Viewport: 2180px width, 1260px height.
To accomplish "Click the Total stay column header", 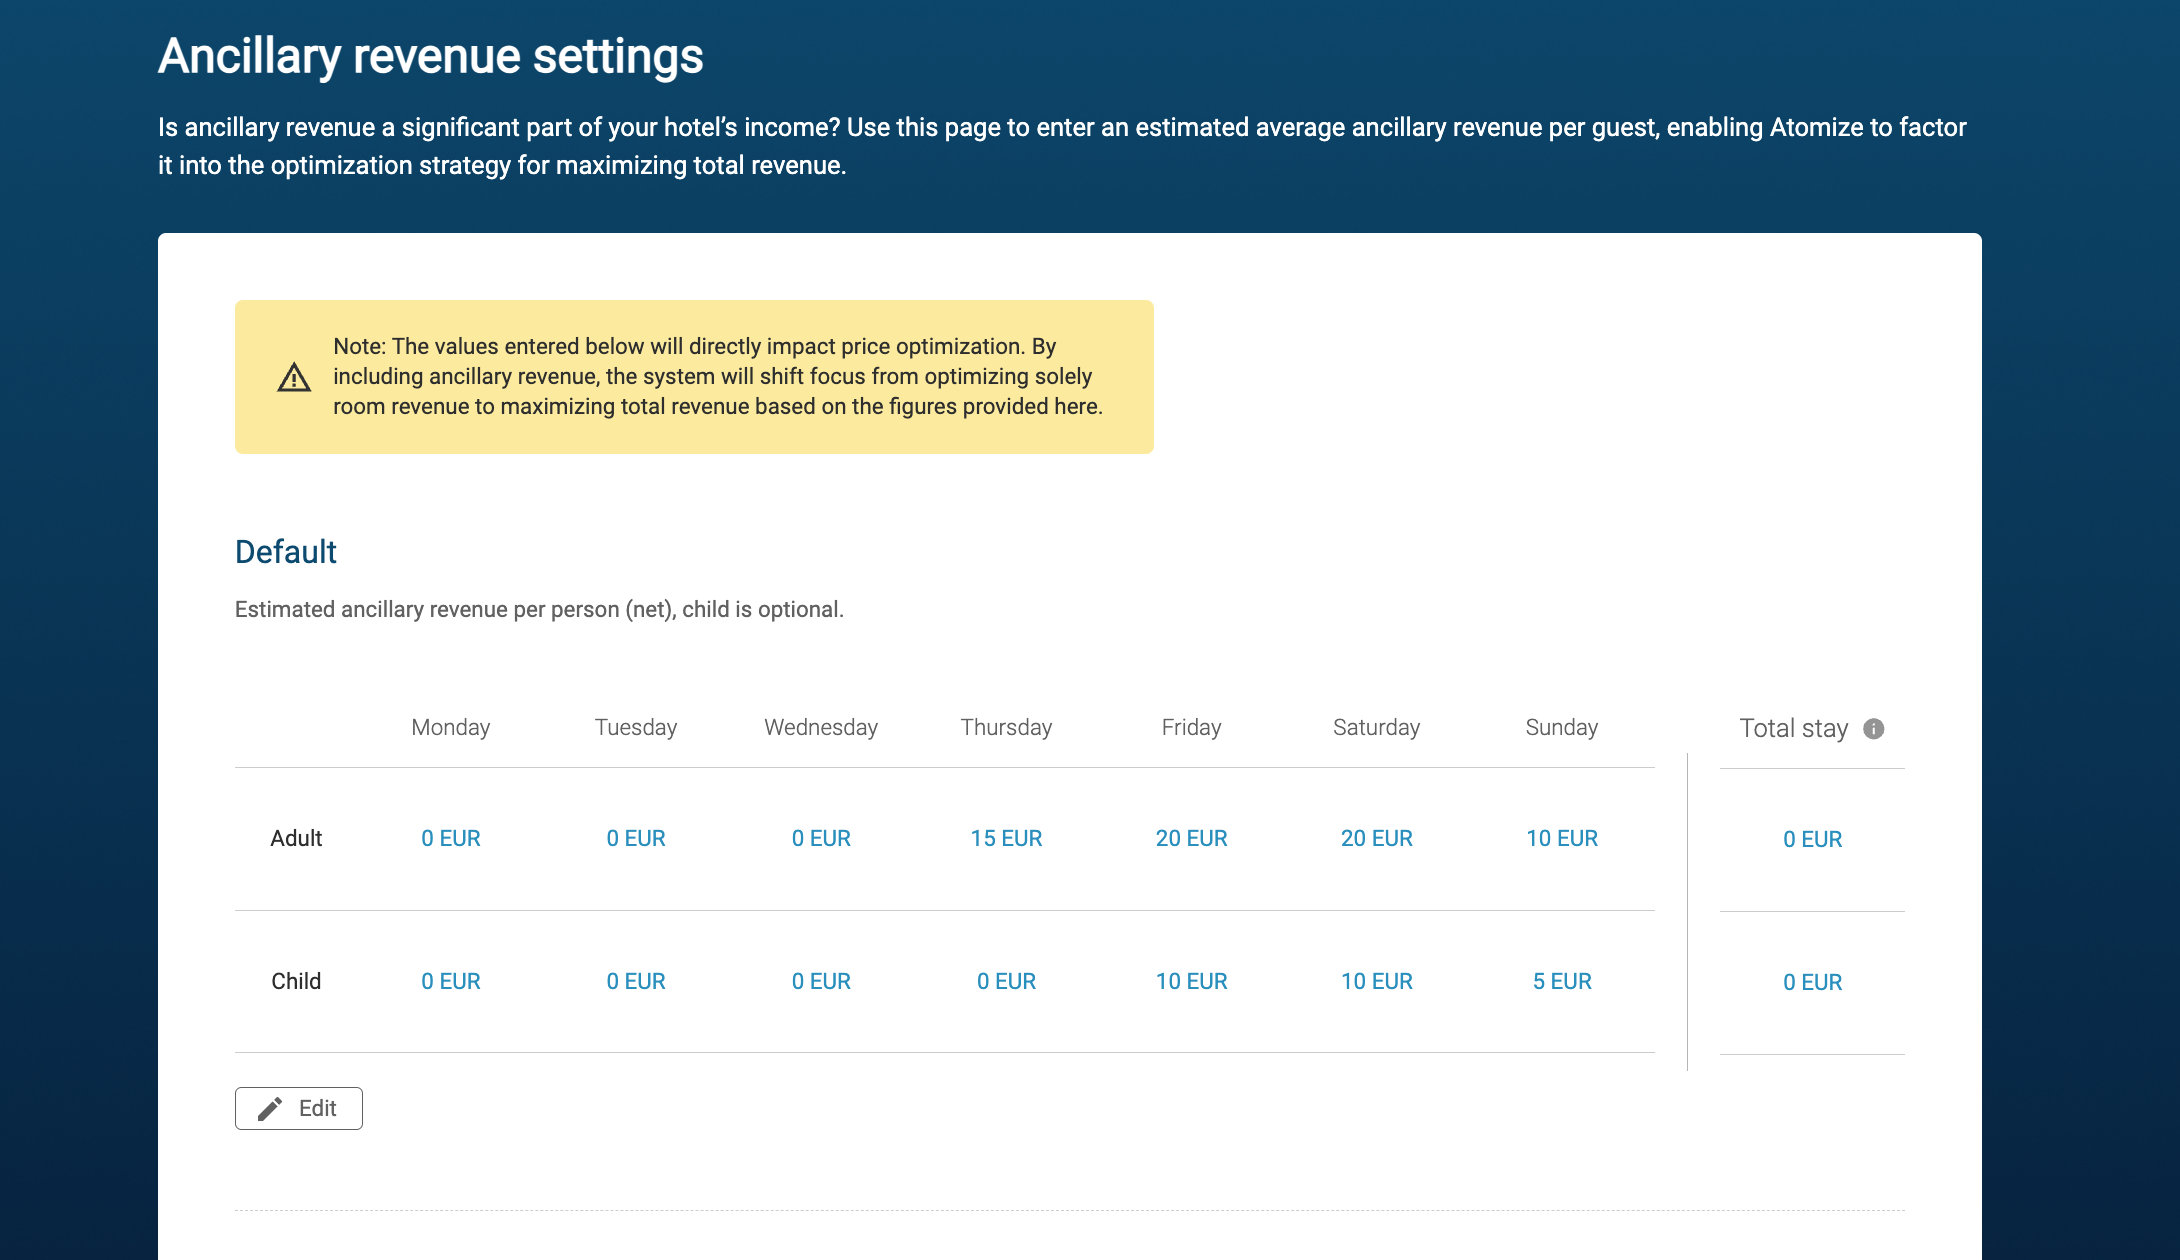I will pyautogui.click(x=1793, y=728).
